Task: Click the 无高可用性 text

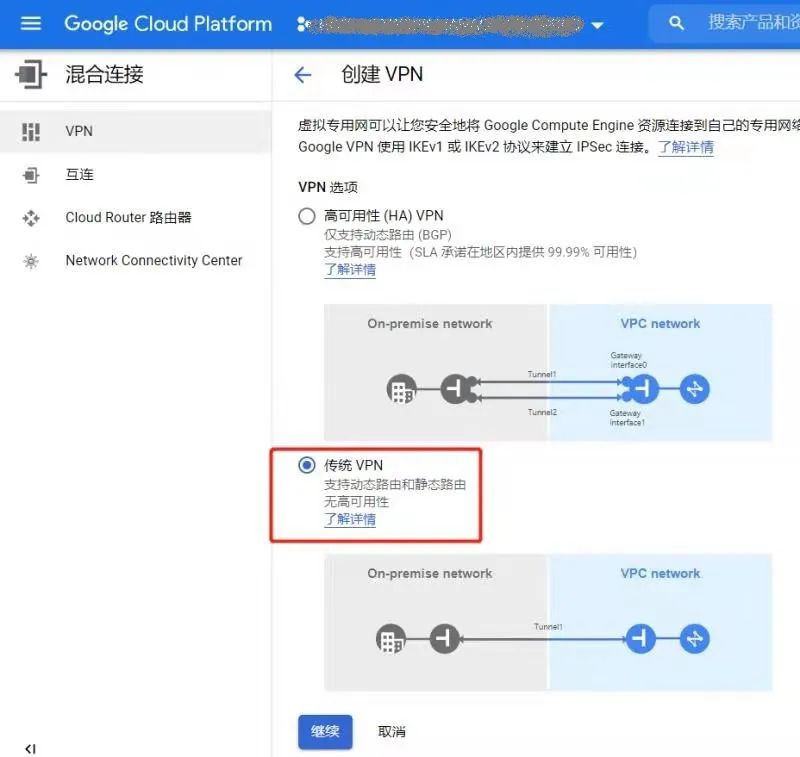Action: (357, 502)
